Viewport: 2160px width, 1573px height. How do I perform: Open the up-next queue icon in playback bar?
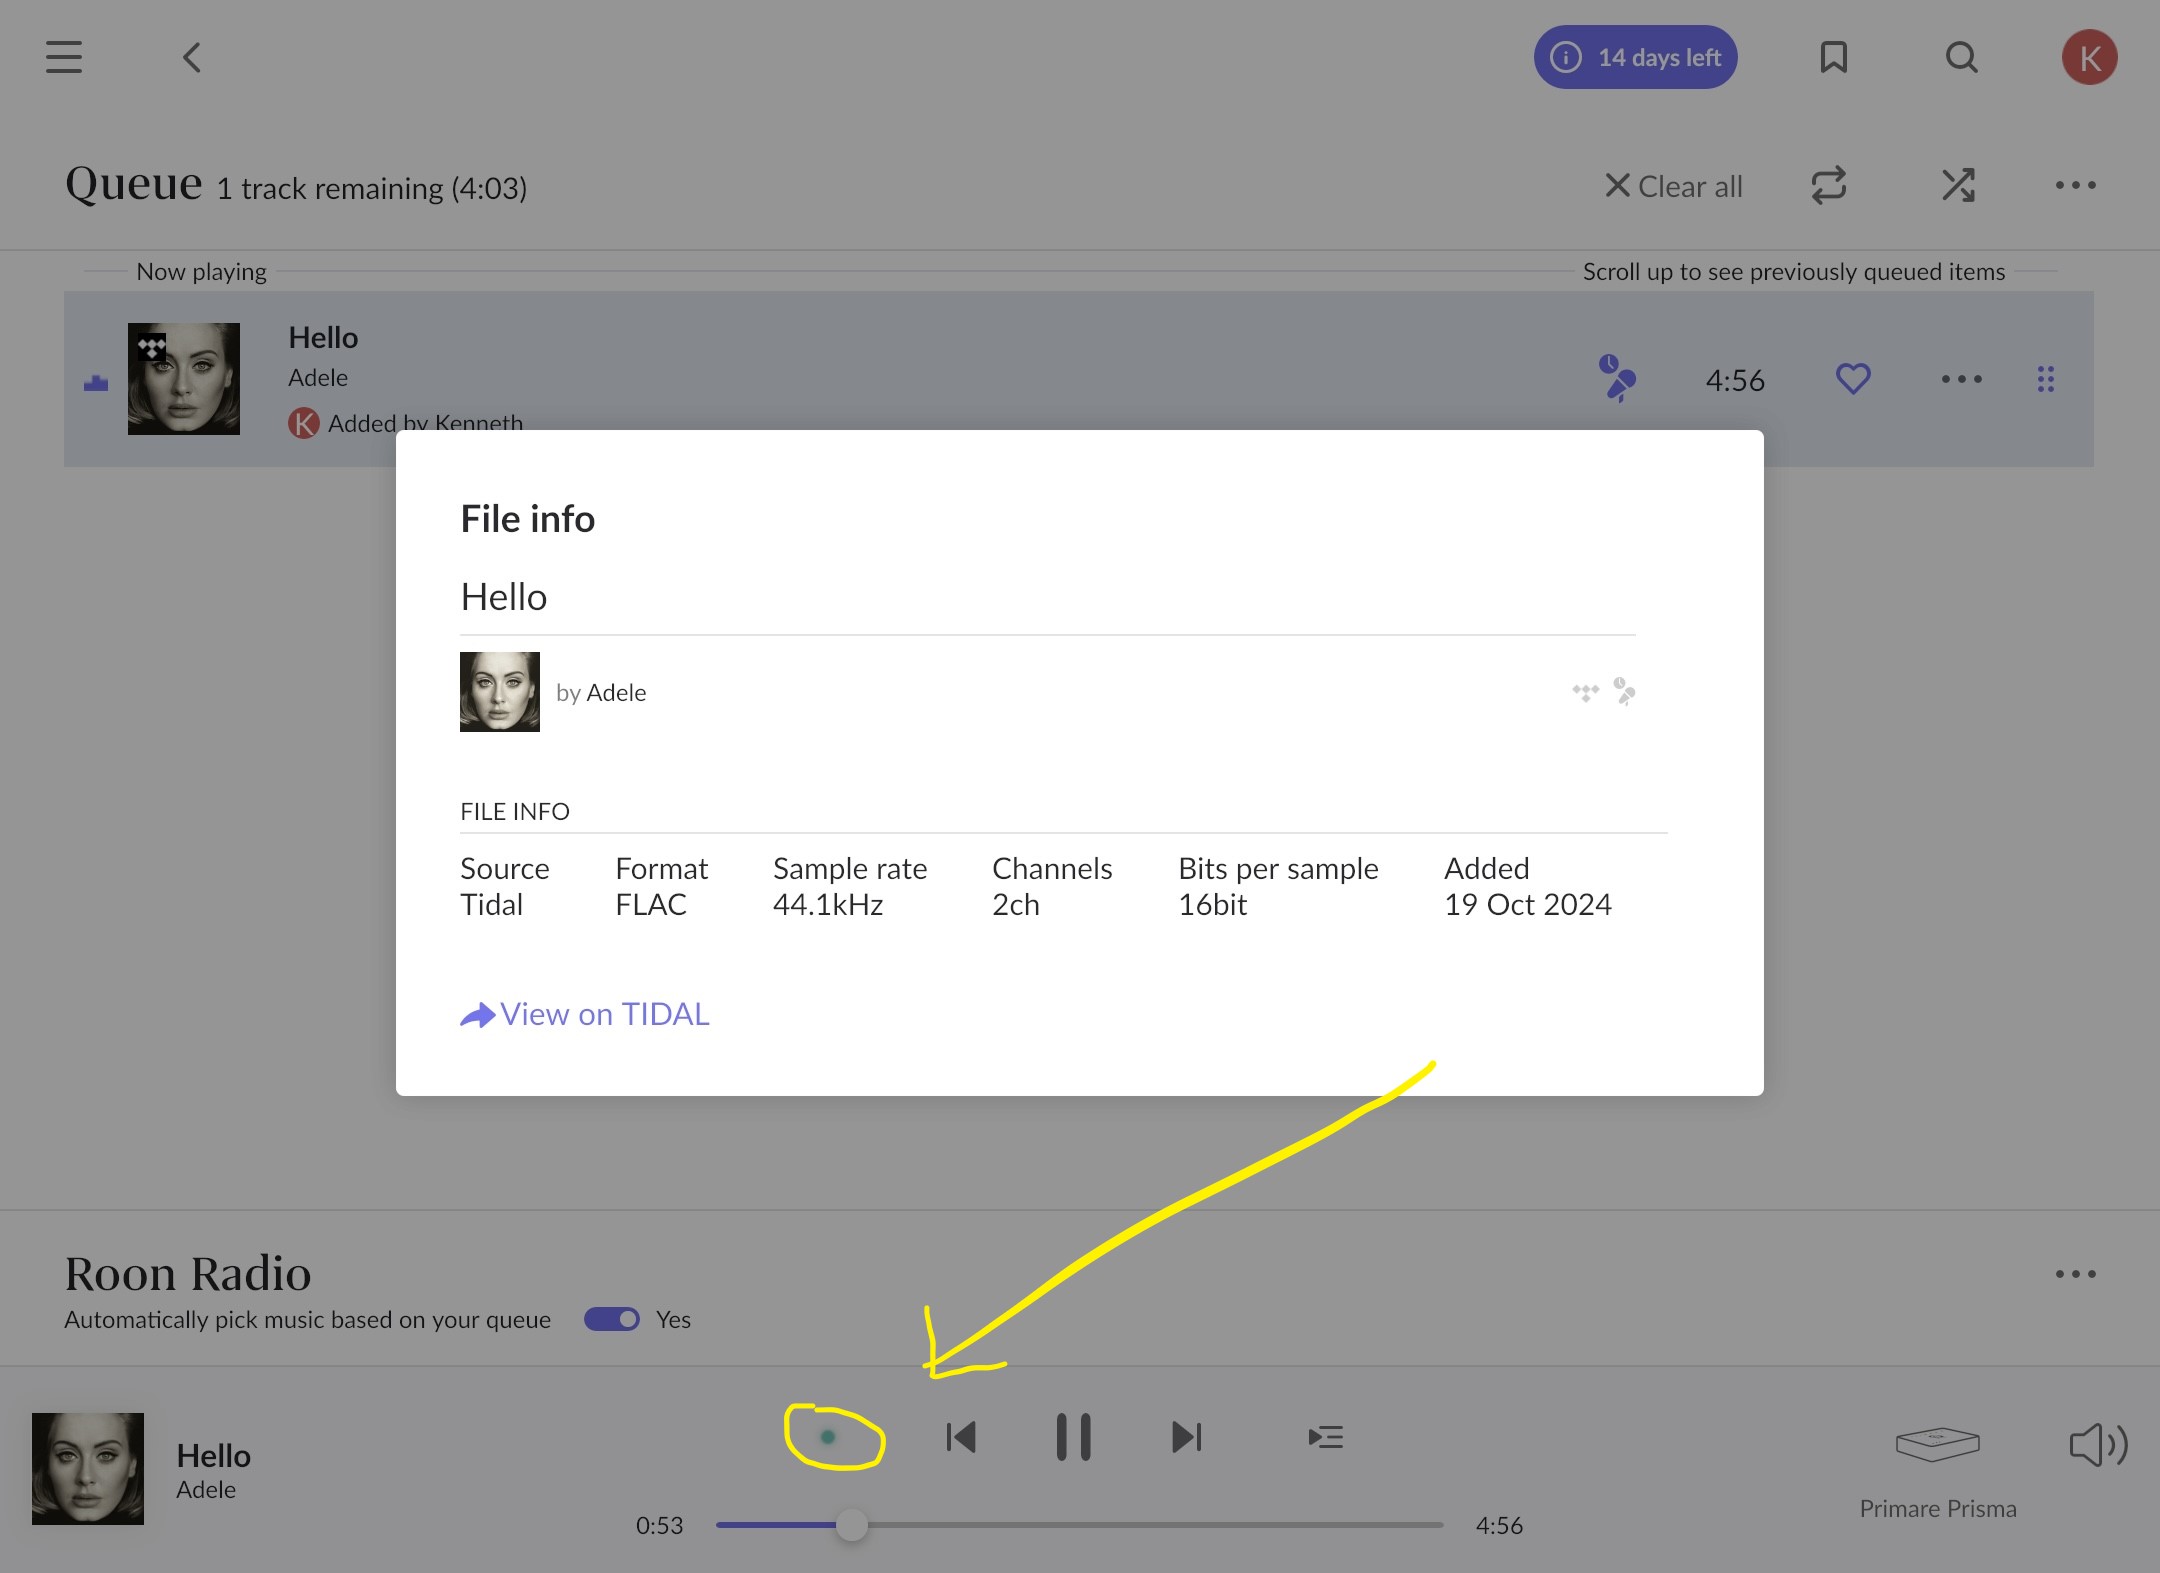[x=1325, y=1436]
